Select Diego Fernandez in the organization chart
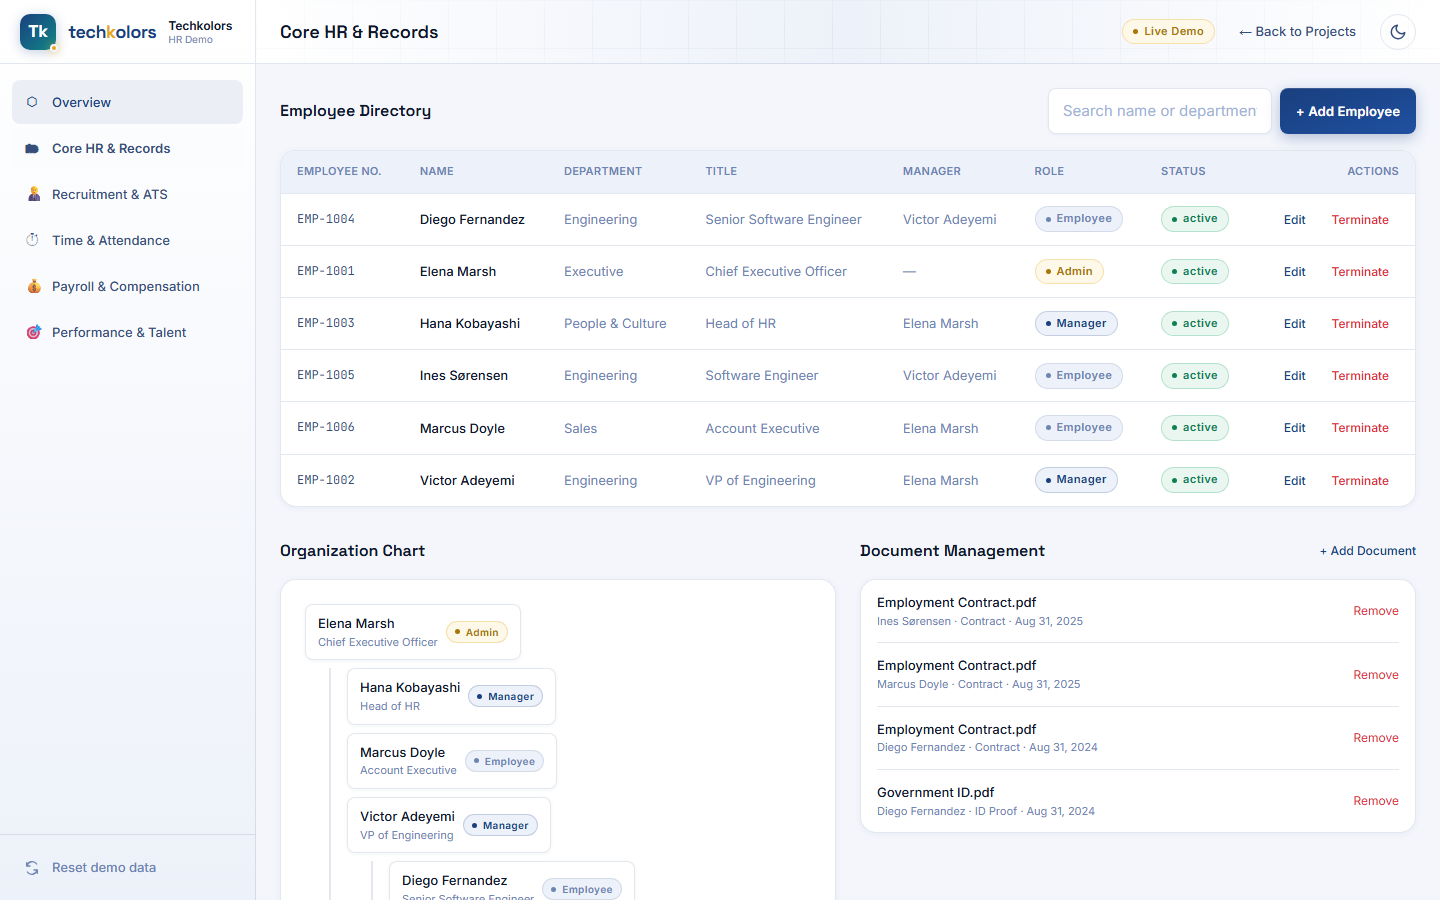The width and height of the screenshot is (1440, 900). click(512, 881)
